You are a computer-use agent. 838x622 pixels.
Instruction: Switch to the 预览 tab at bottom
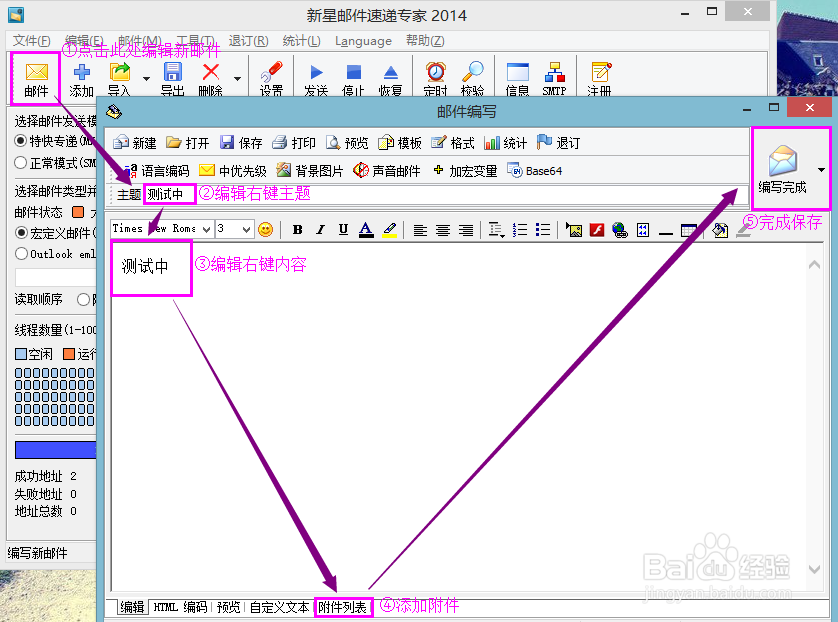point(229,607)
